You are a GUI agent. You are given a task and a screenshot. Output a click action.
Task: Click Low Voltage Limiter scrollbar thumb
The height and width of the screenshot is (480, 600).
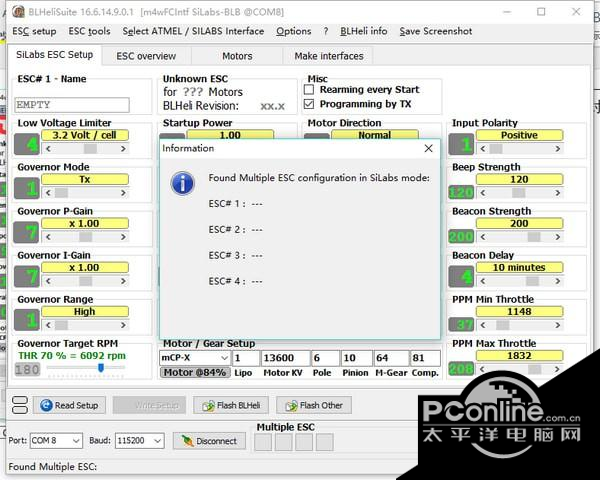click(x=91, y=149)
